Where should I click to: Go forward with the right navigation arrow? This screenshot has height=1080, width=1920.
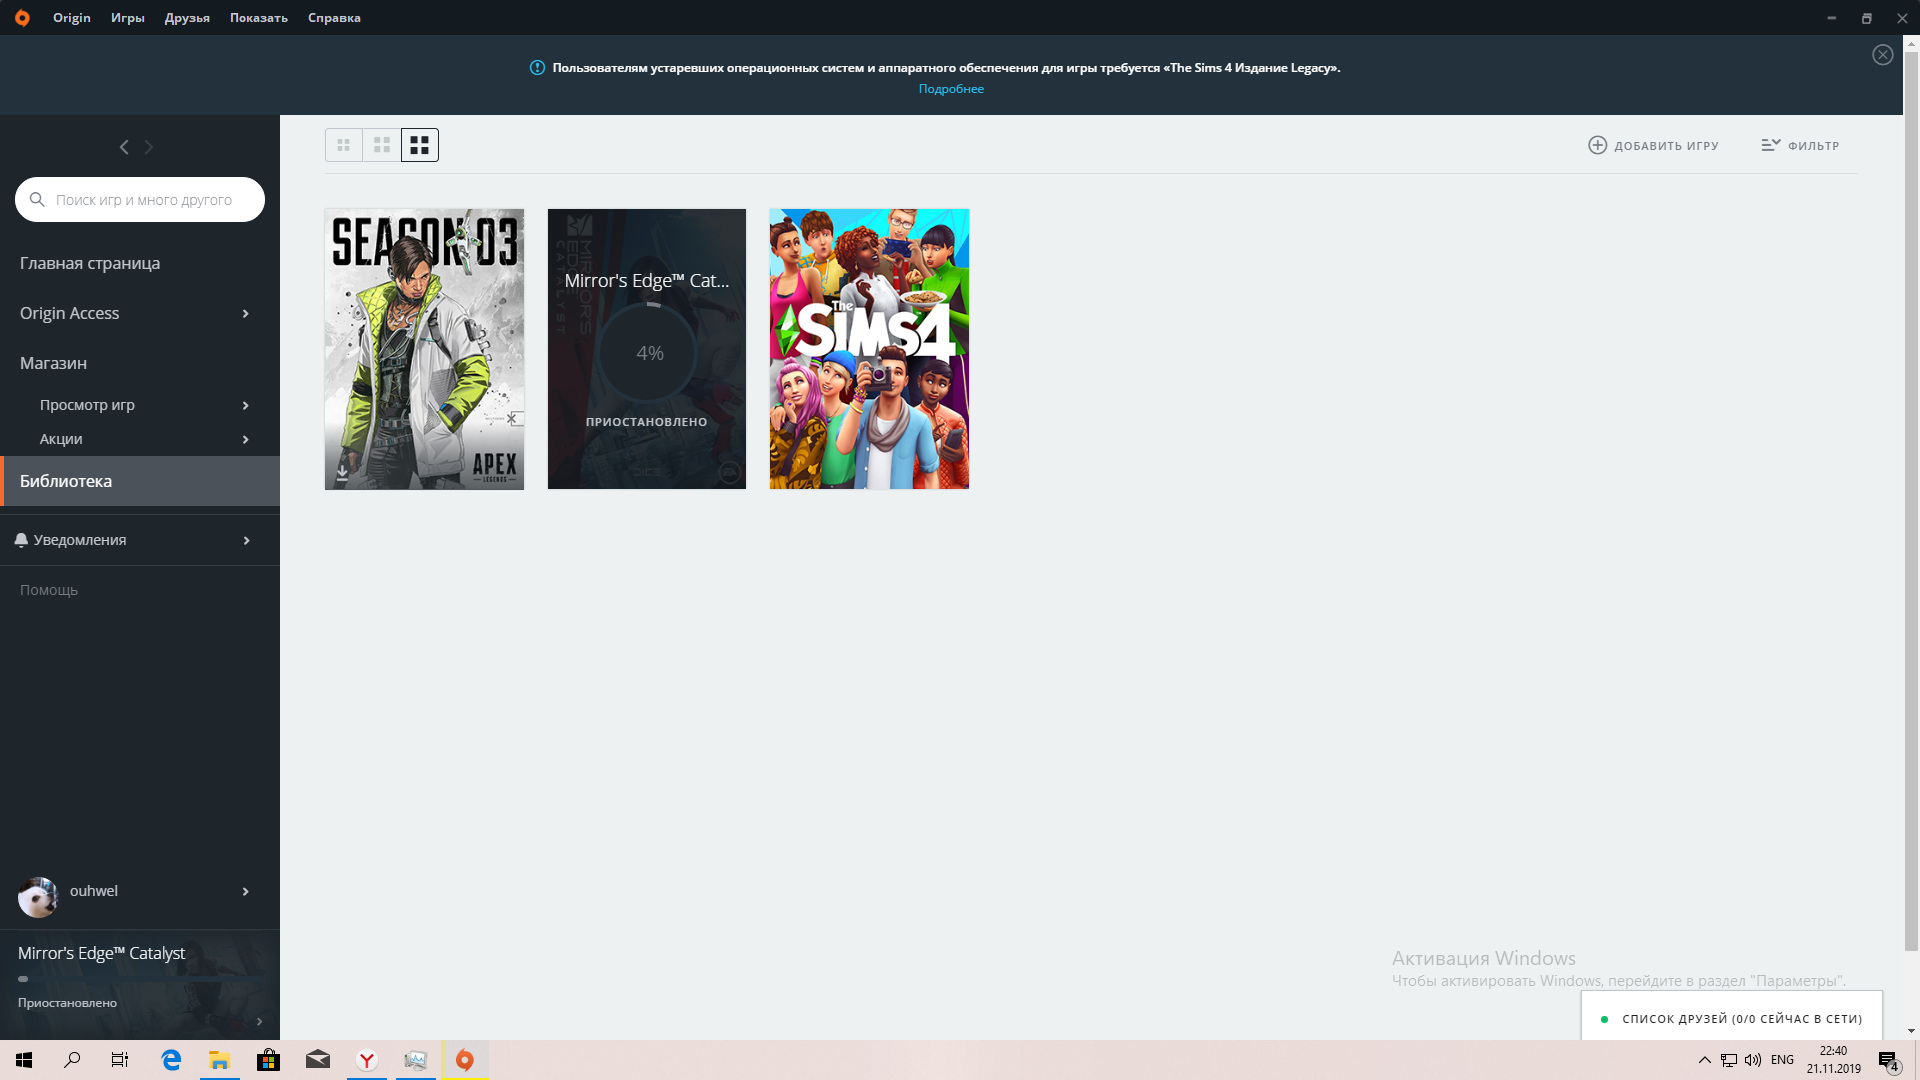click(149, 147)
